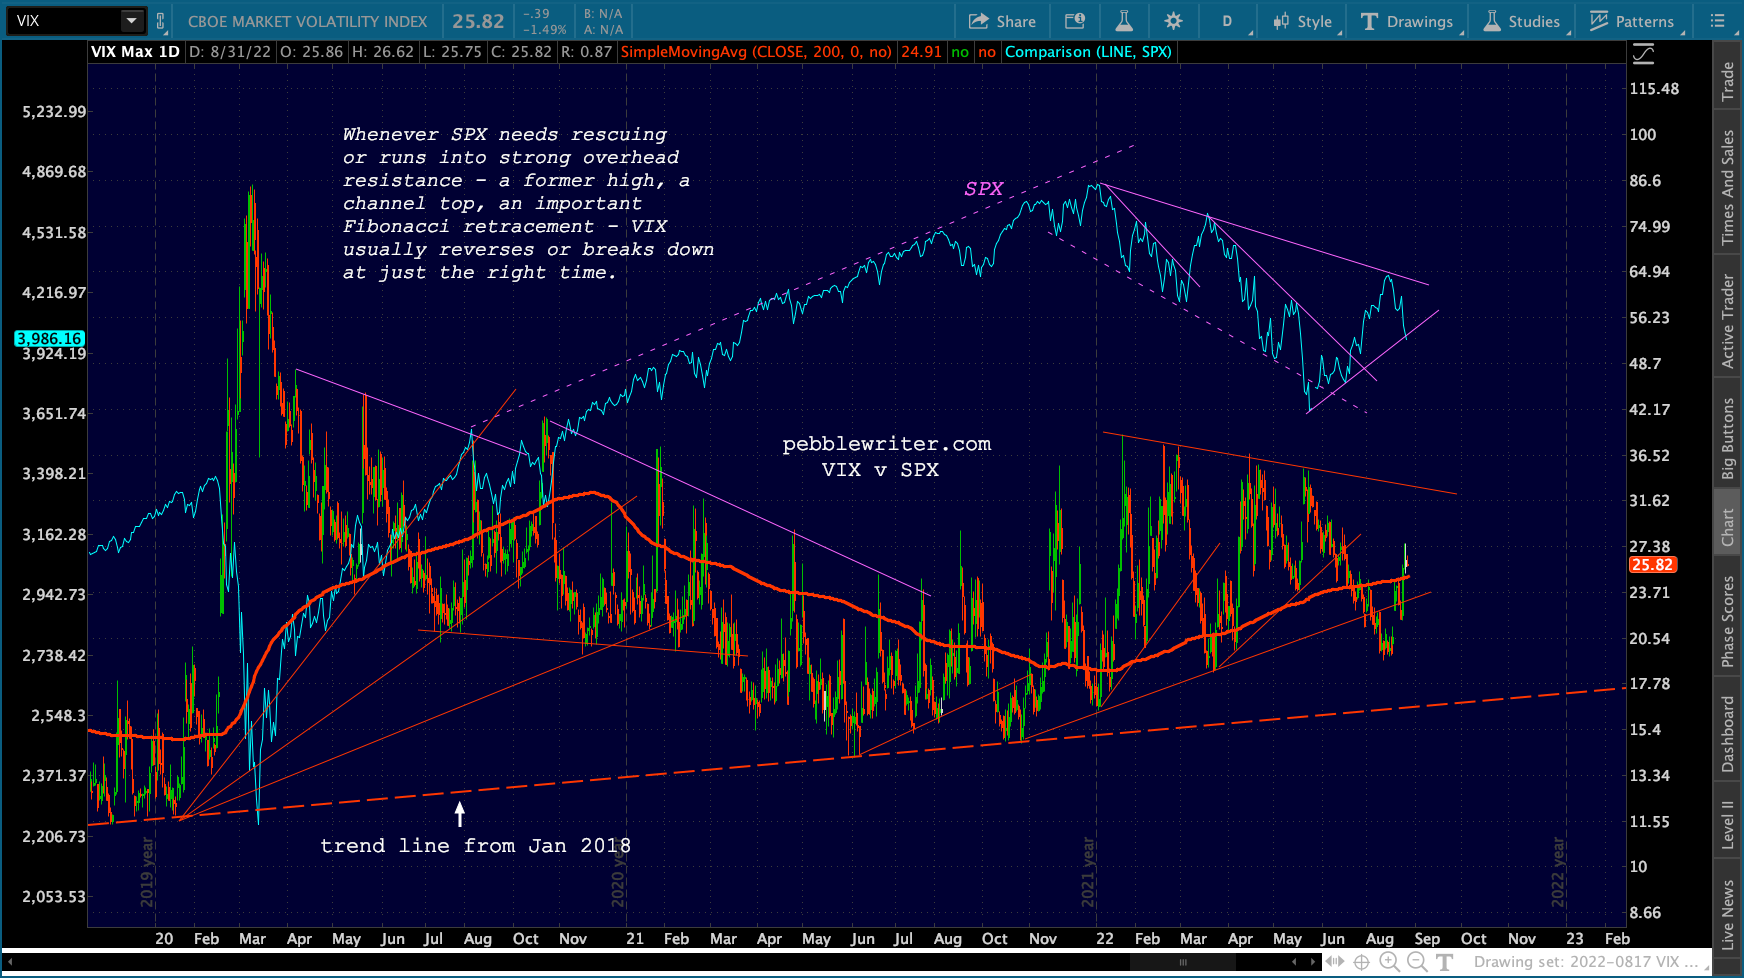This screenshot has height=978, width=1744.
Task: Click the expand time axis arrows icon
Action: pyautogui.click(x=1335, y=962)
